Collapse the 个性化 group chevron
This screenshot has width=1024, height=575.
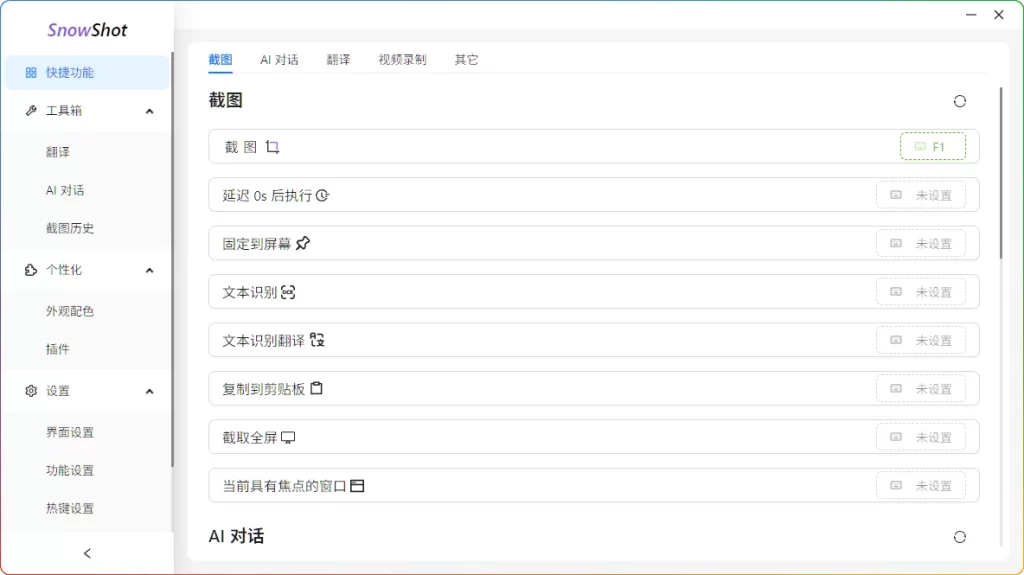(150, 271)
